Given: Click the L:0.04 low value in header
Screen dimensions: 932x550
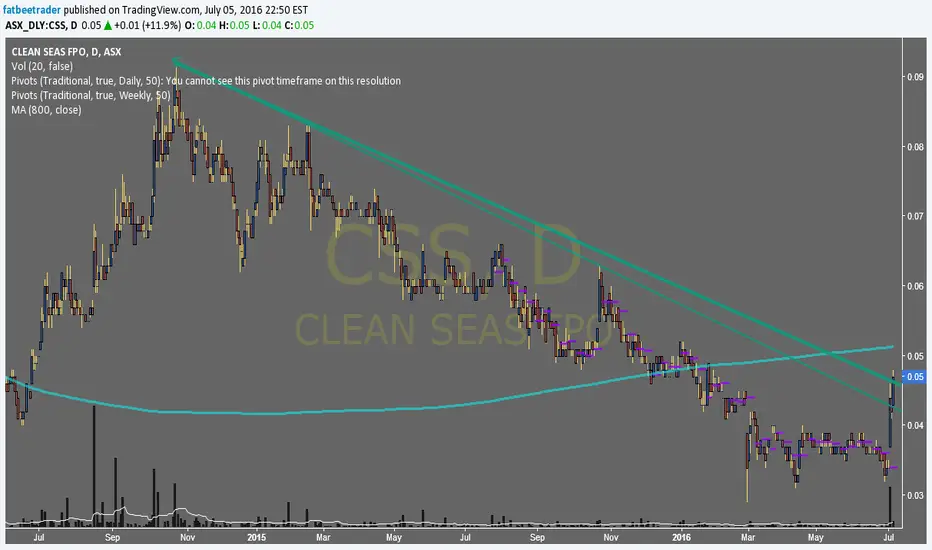Looking at the screenshot, I should 267,26.
